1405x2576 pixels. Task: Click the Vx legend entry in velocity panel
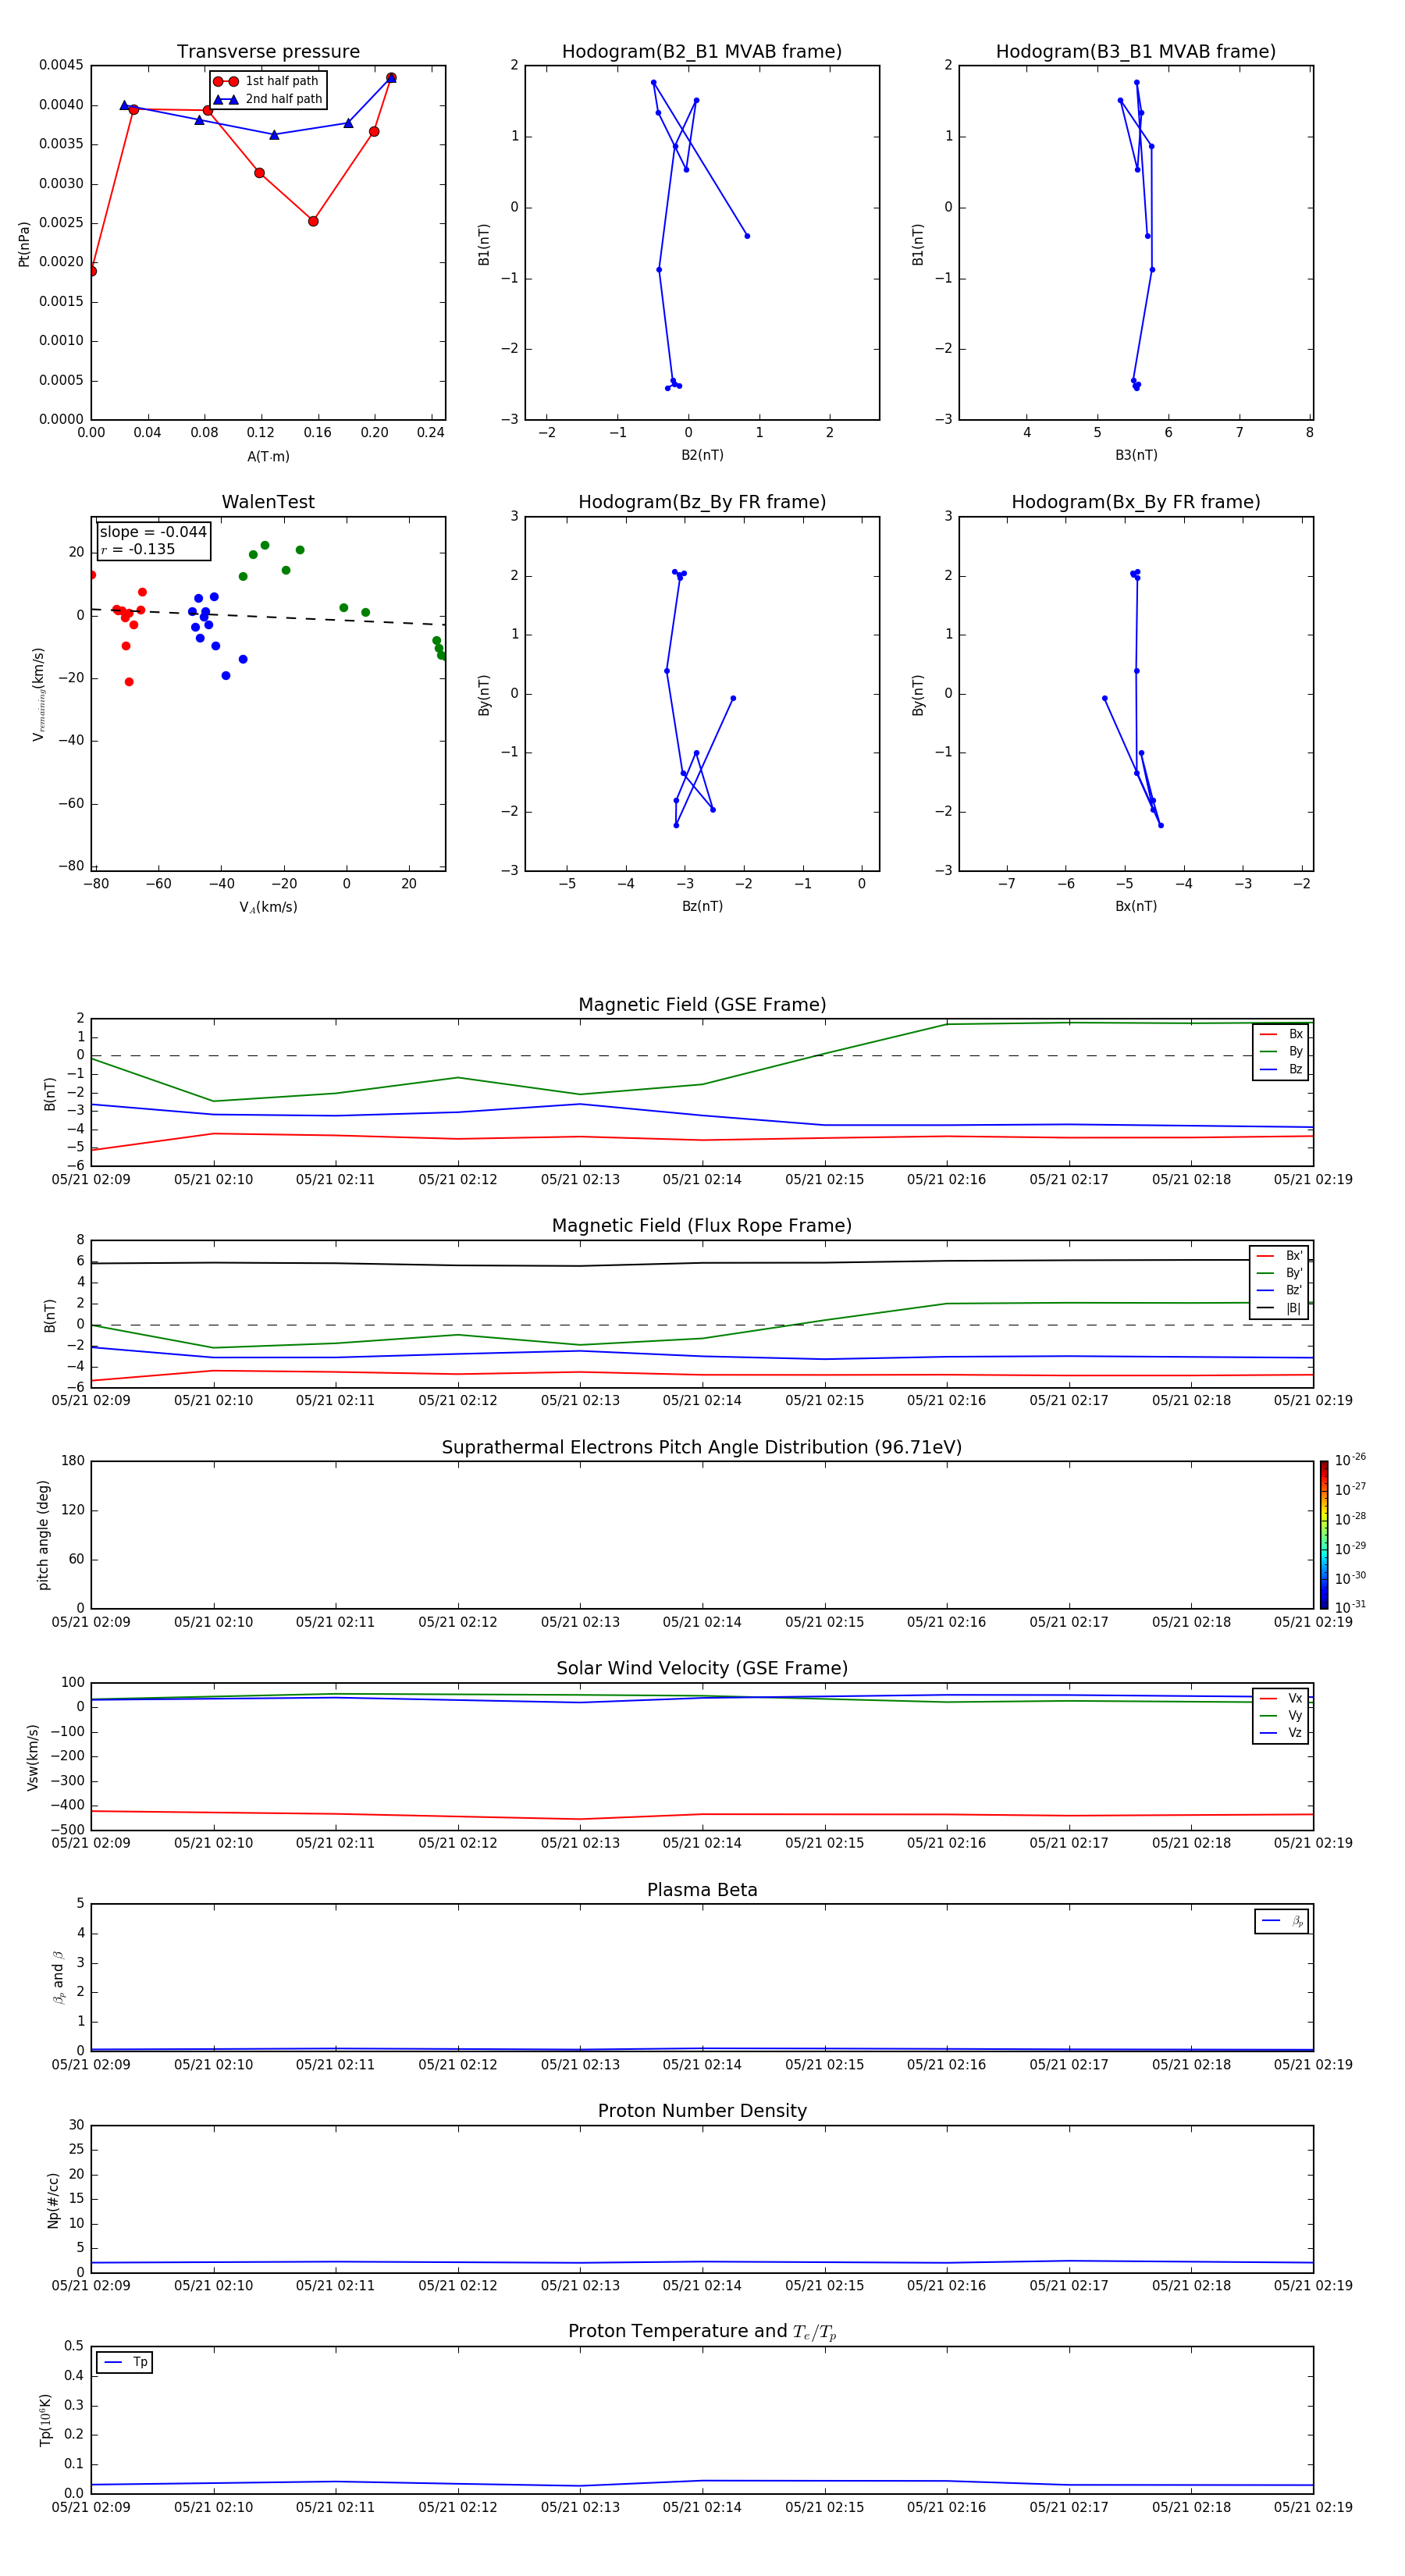pos(1281,1698)
